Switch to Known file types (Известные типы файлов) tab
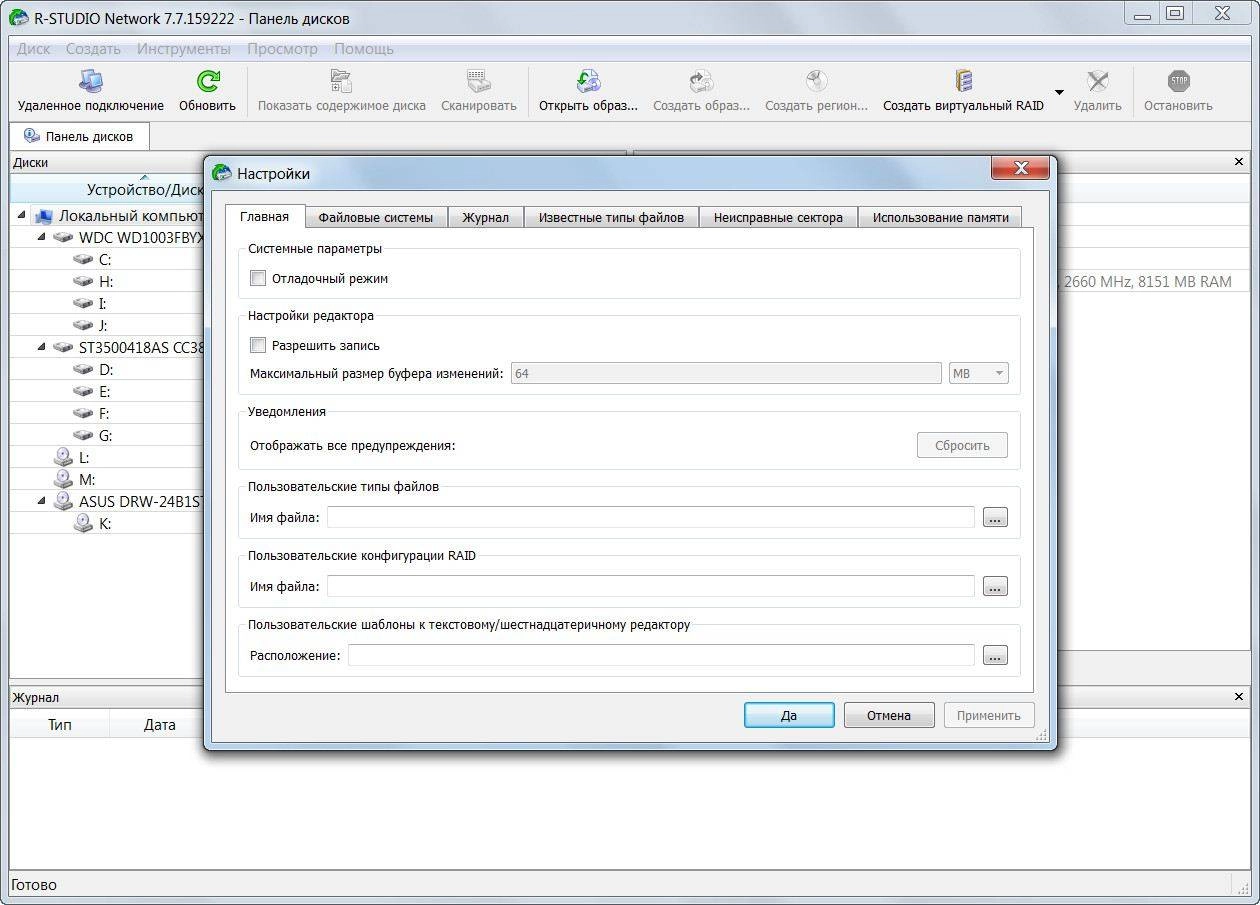The height and width of the screenshot is (905, 1260). (611, 217)
